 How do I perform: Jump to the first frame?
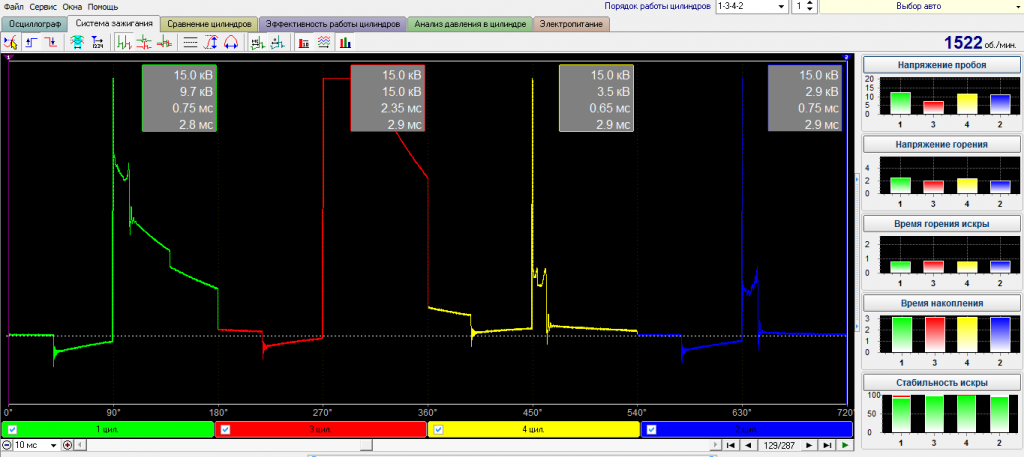point(730,445)
